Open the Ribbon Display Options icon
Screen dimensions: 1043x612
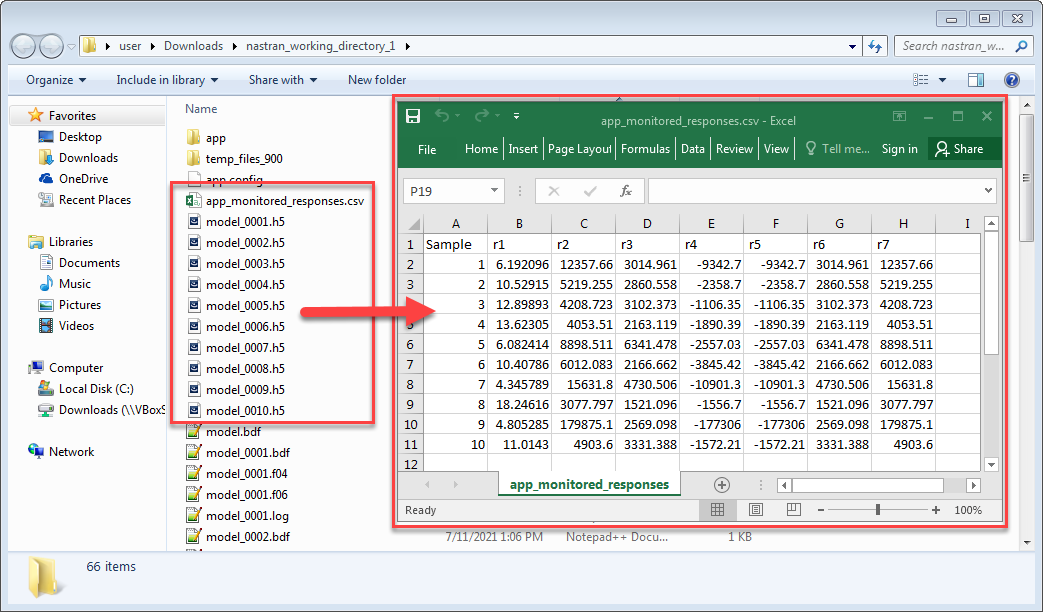(x=899, y=116)
